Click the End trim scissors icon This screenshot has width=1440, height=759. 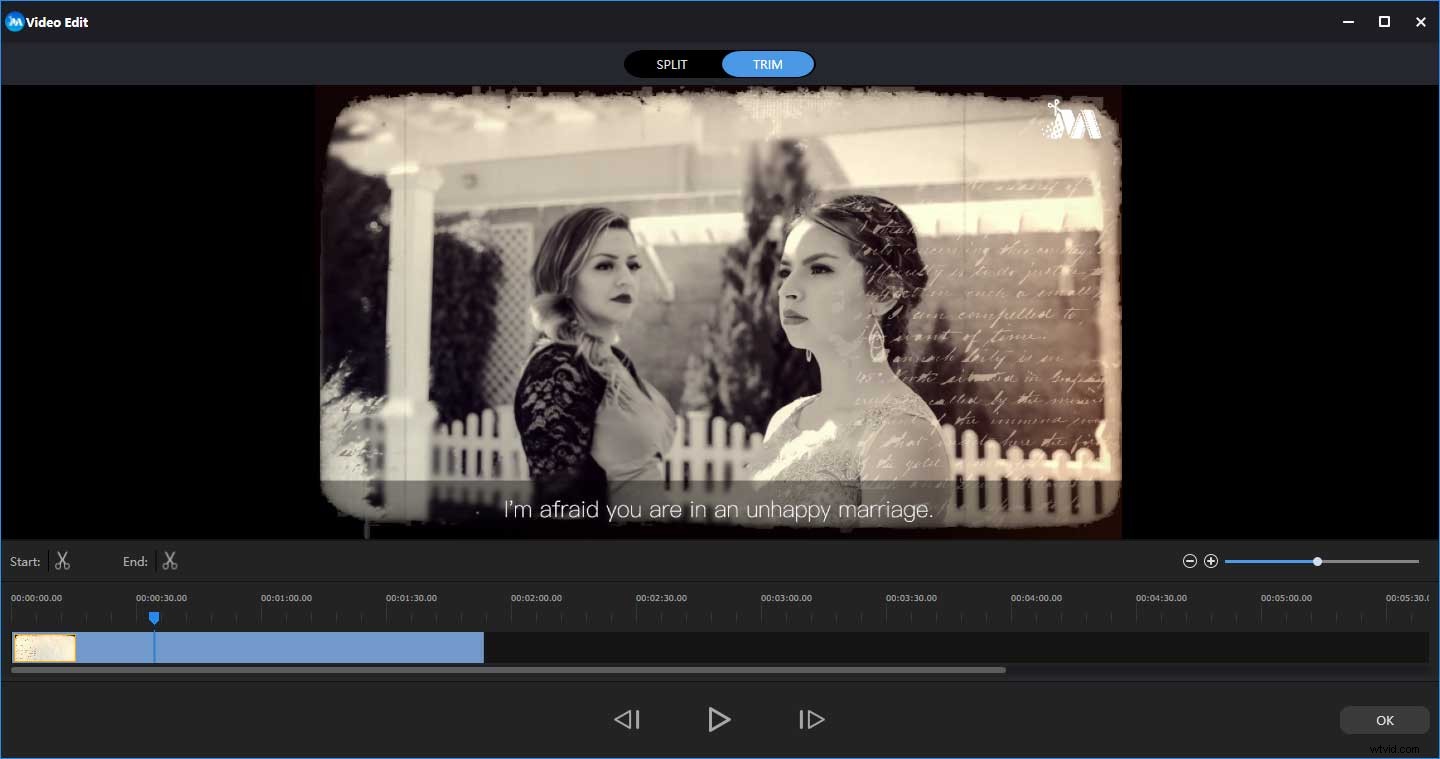click(170, 561)
